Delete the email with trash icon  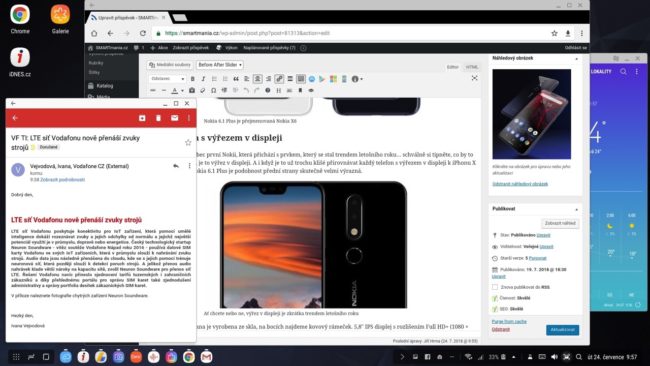(158, 118)
